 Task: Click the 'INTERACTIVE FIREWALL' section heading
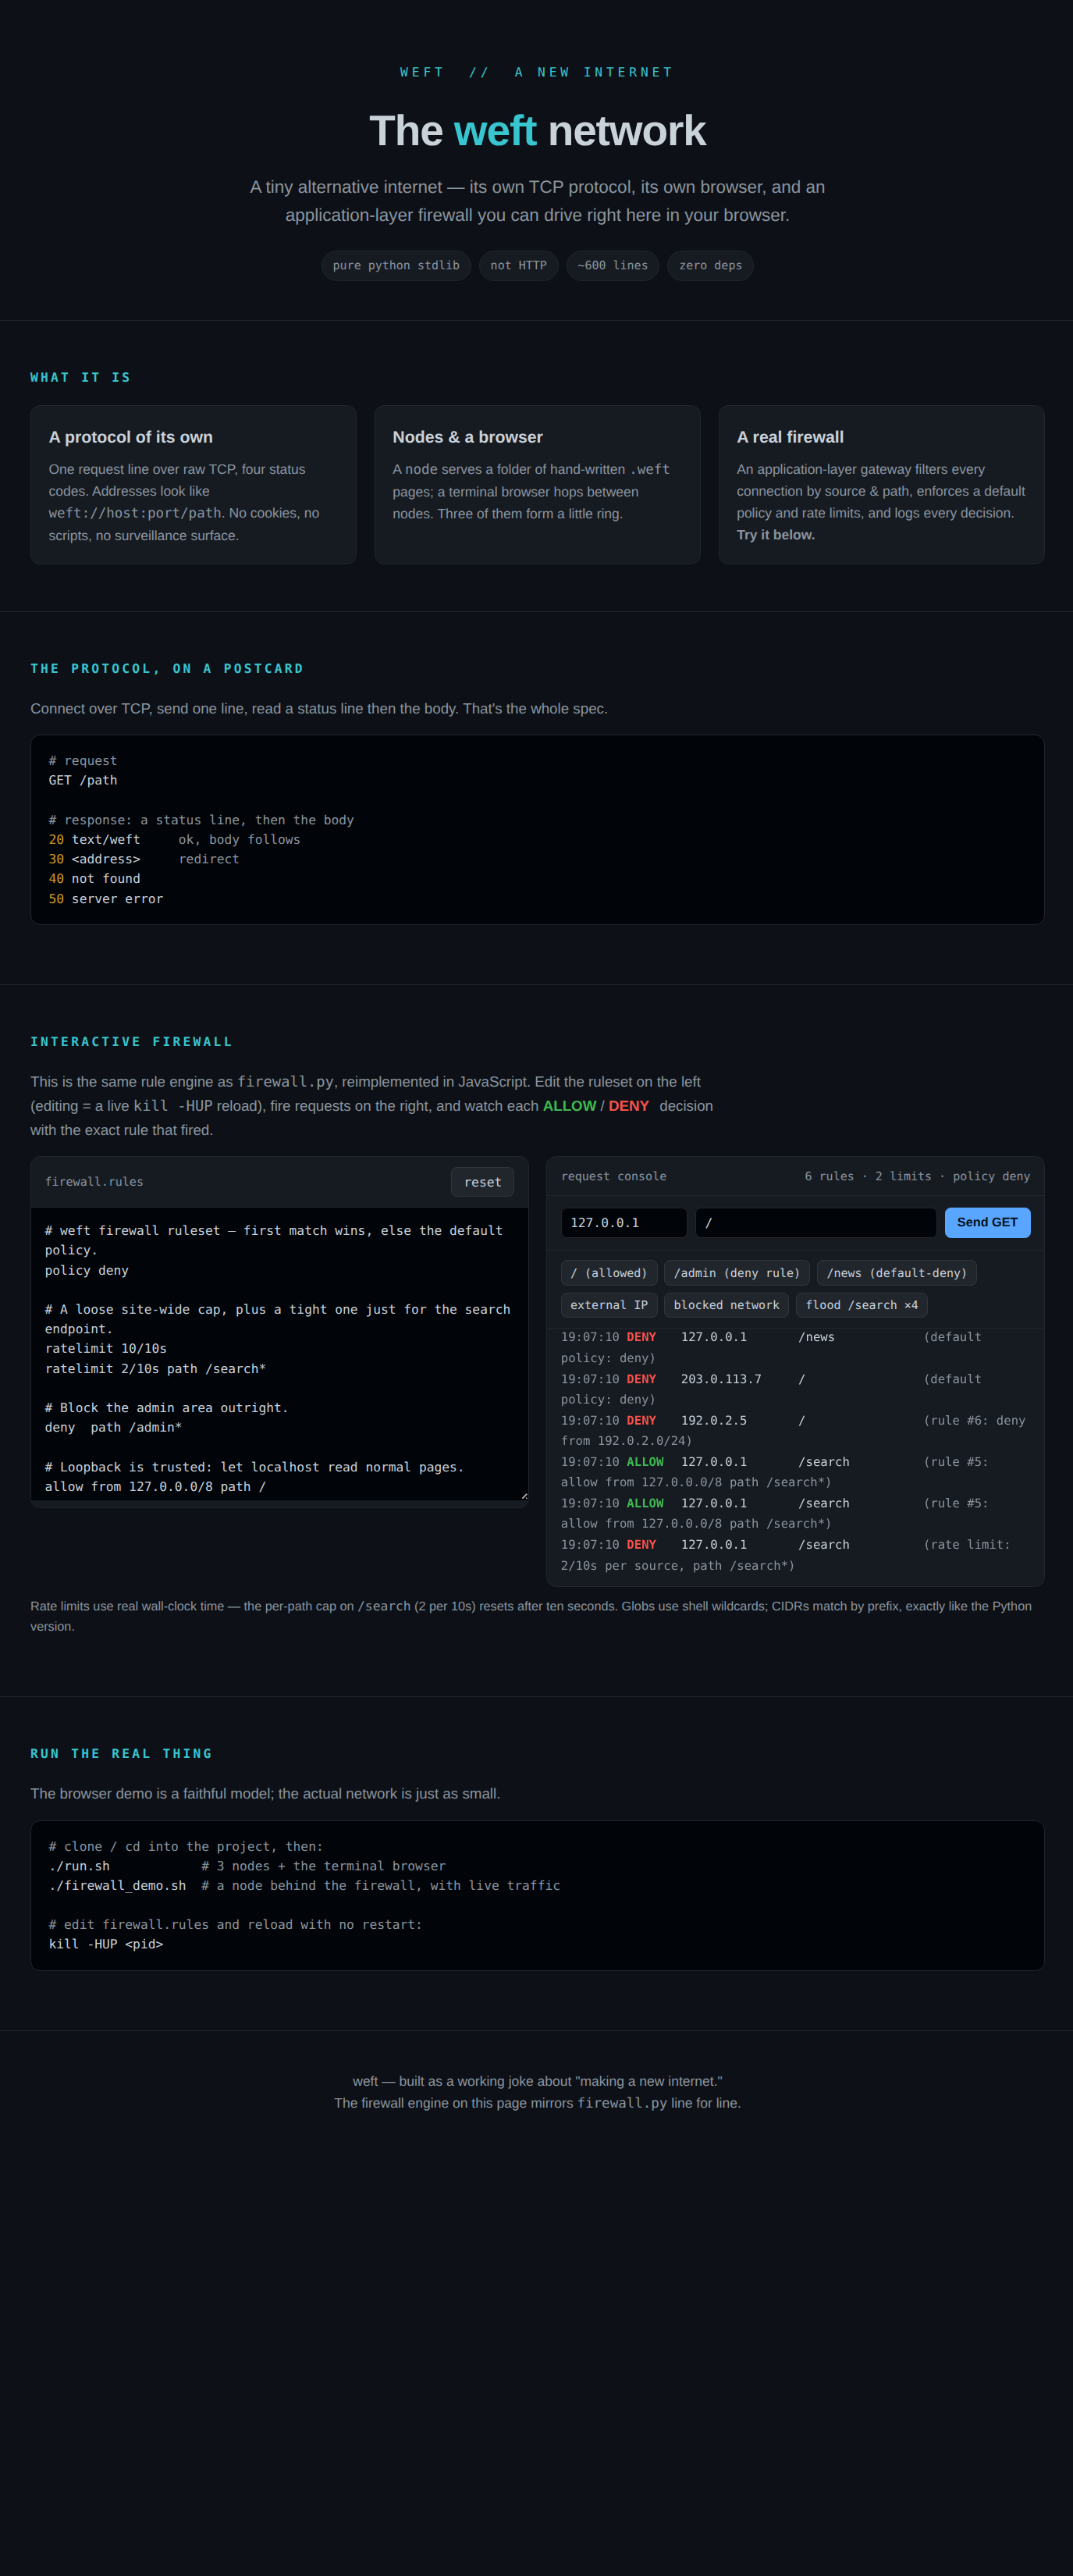(x=131, y=1041)
